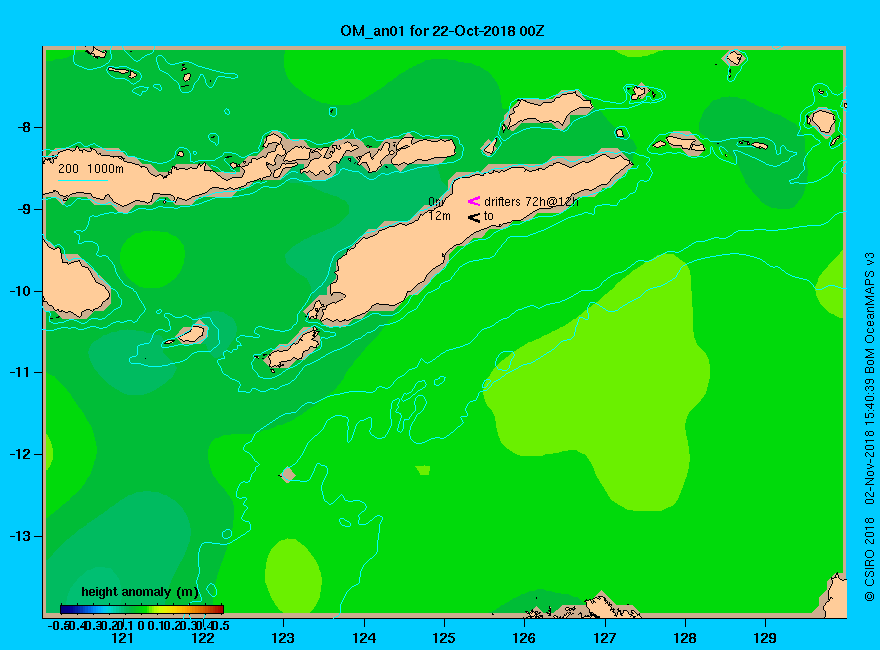Screen dimensions: 880x650
Task: Click the height anomaly color bar
Action: 142,609
